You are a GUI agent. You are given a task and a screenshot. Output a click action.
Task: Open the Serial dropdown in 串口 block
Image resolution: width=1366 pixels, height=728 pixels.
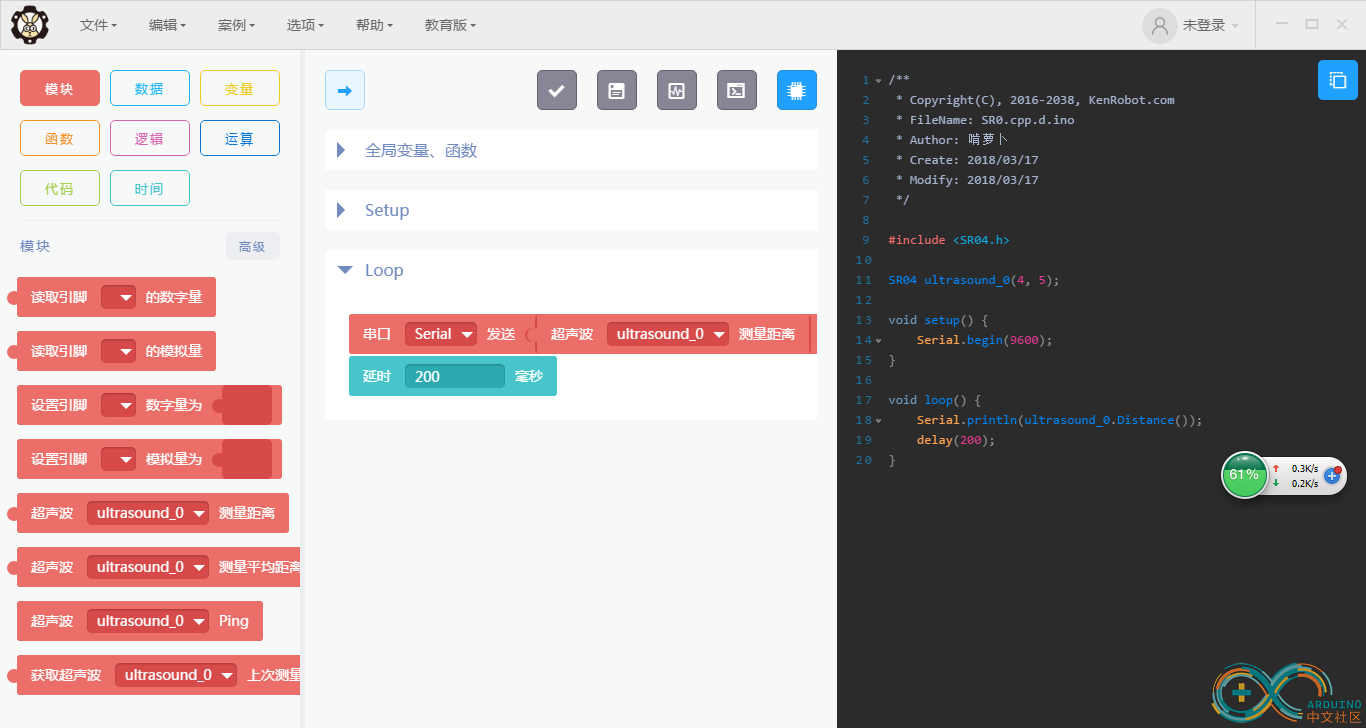441,334
